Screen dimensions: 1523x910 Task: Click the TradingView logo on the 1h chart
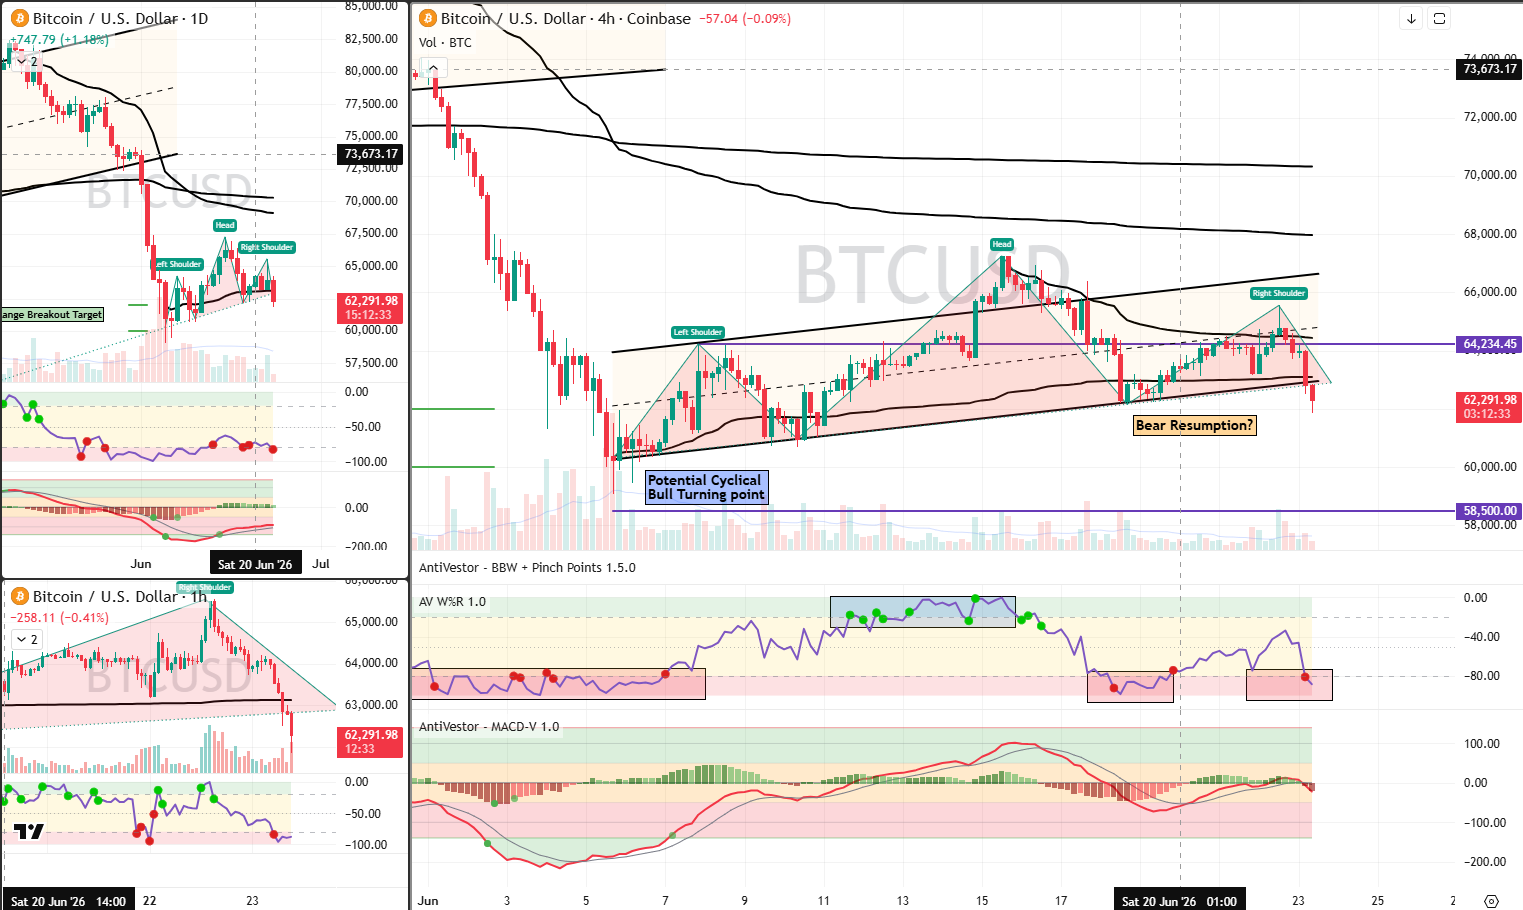29,831
